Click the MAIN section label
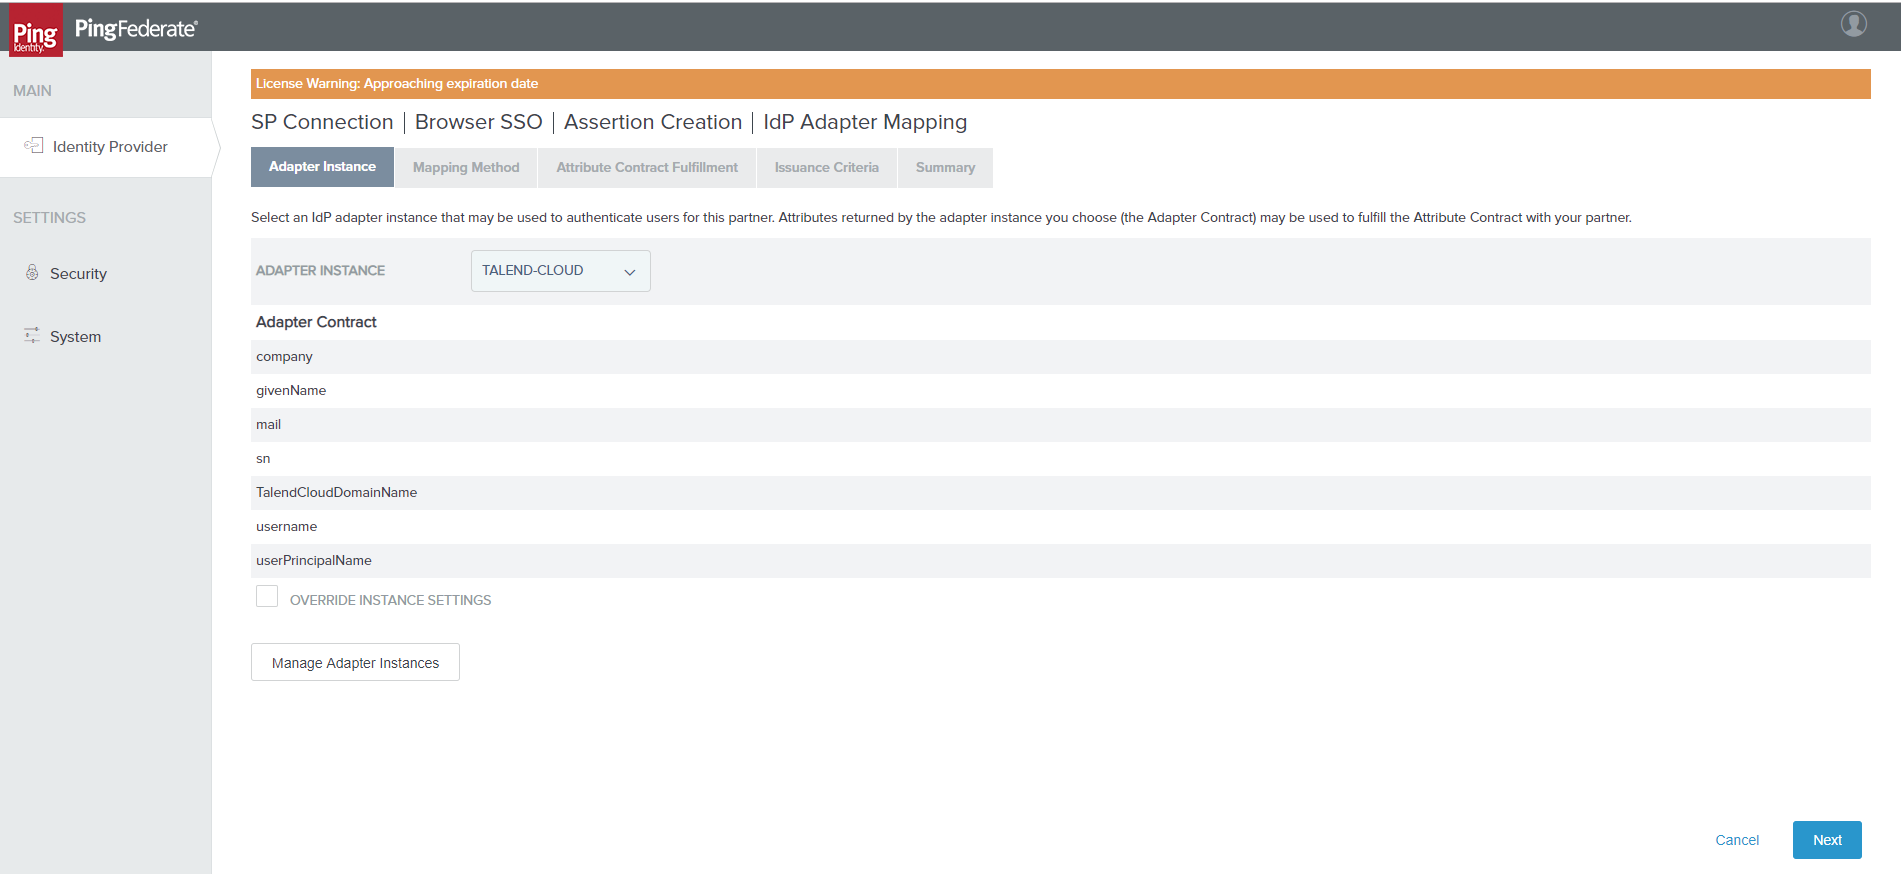 tap(32, 91)
